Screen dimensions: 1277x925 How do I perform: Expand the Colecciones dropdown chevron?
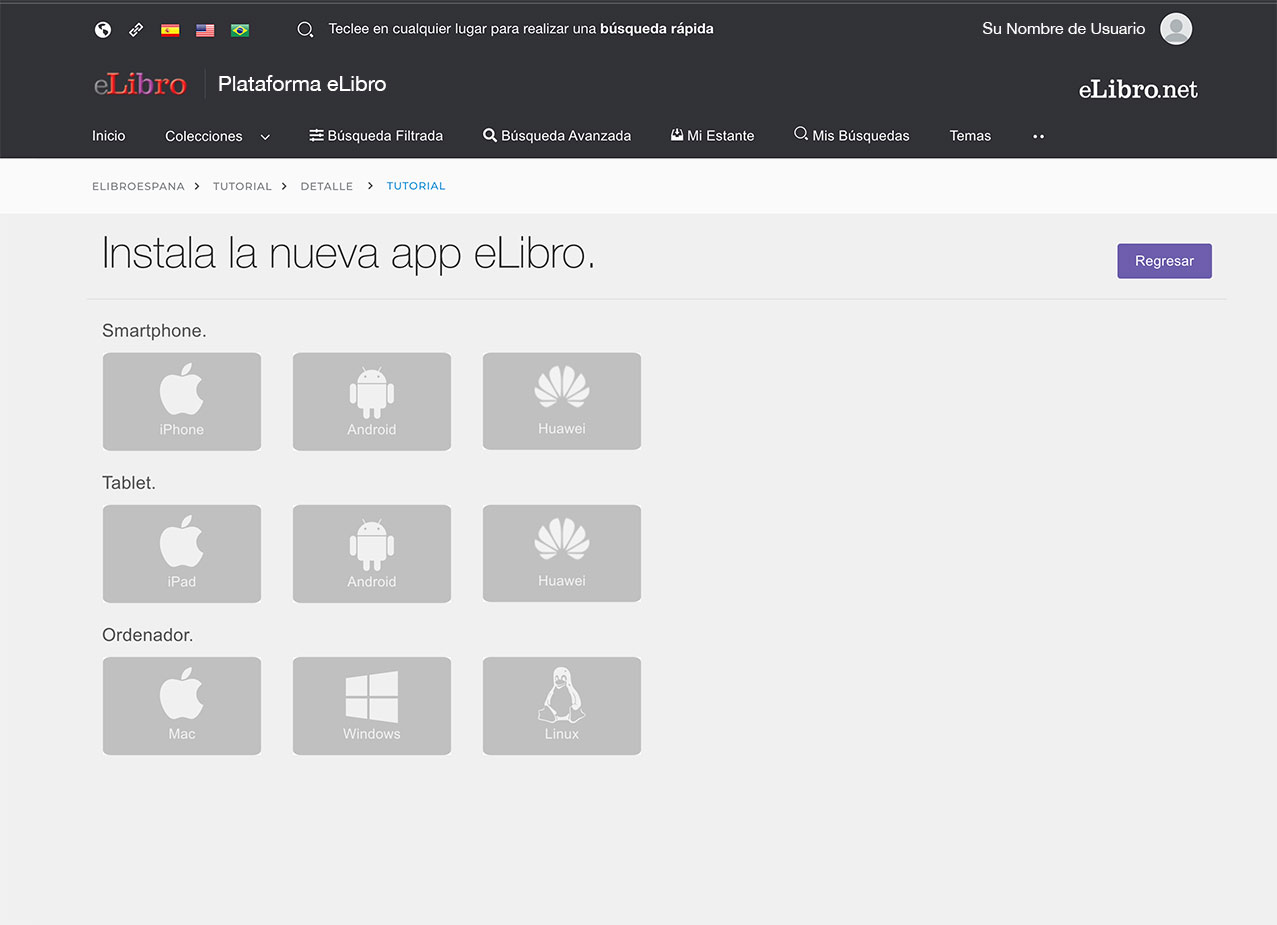coord(265,137)
